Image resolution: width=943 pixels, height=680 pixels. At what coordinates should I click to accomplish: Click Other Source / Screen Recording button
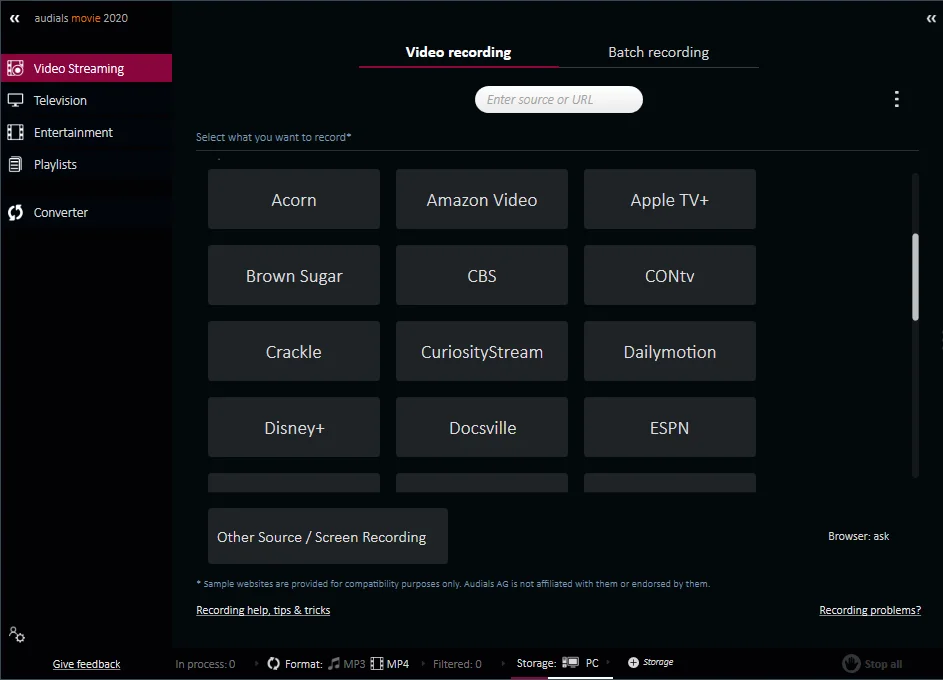(328, 536)
